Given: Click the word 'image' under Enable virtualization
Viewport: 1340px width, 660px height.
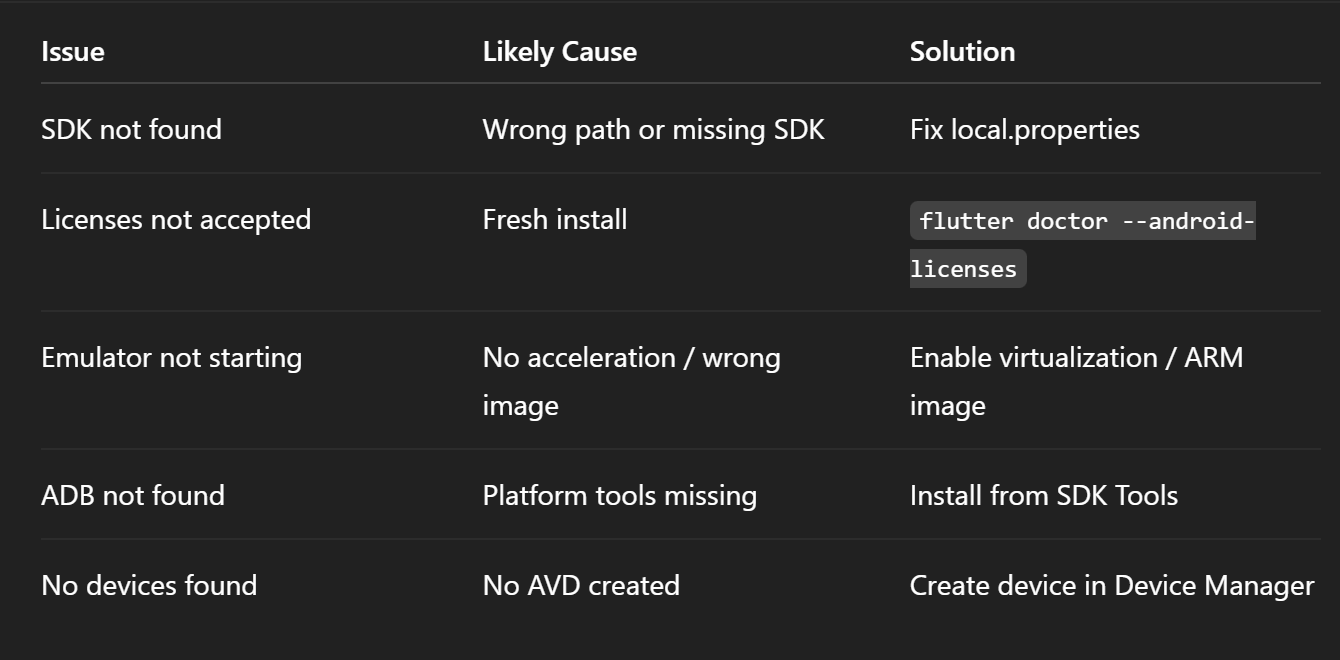Looking at the screenshot, I should [x=948, y=407].
